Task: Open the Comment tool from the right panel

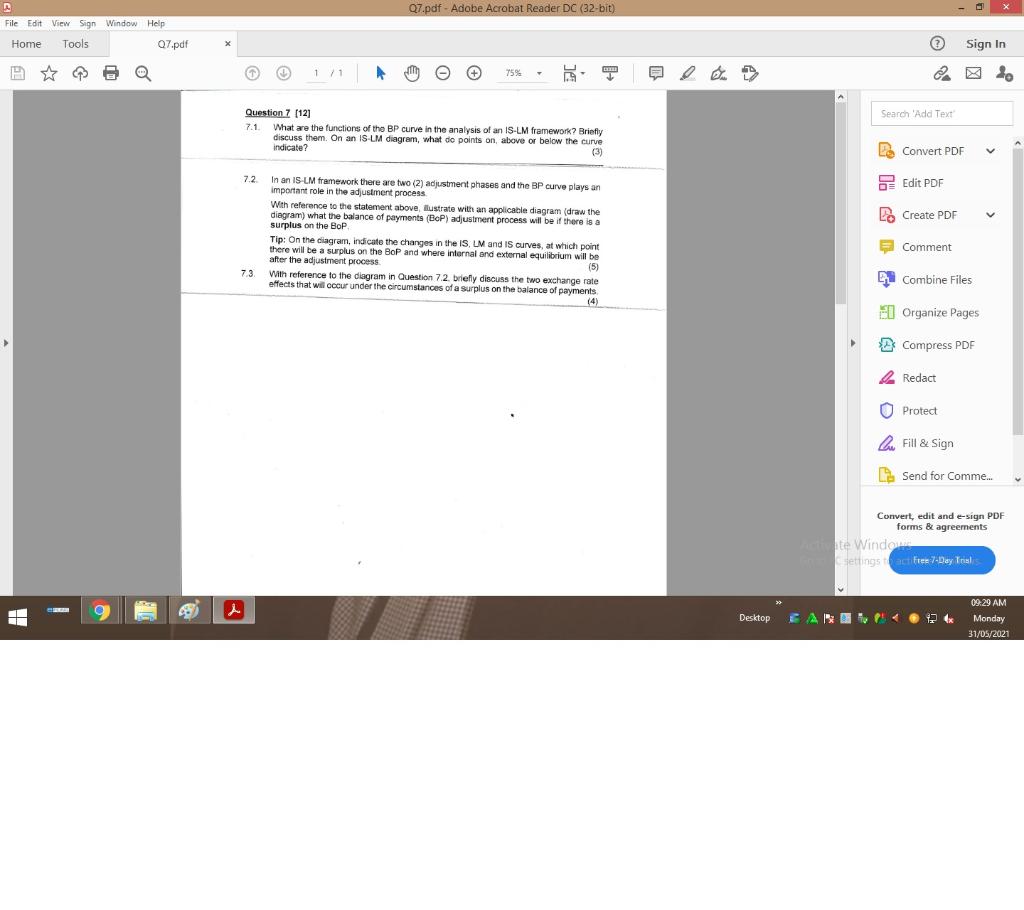Action: [925, 247]
